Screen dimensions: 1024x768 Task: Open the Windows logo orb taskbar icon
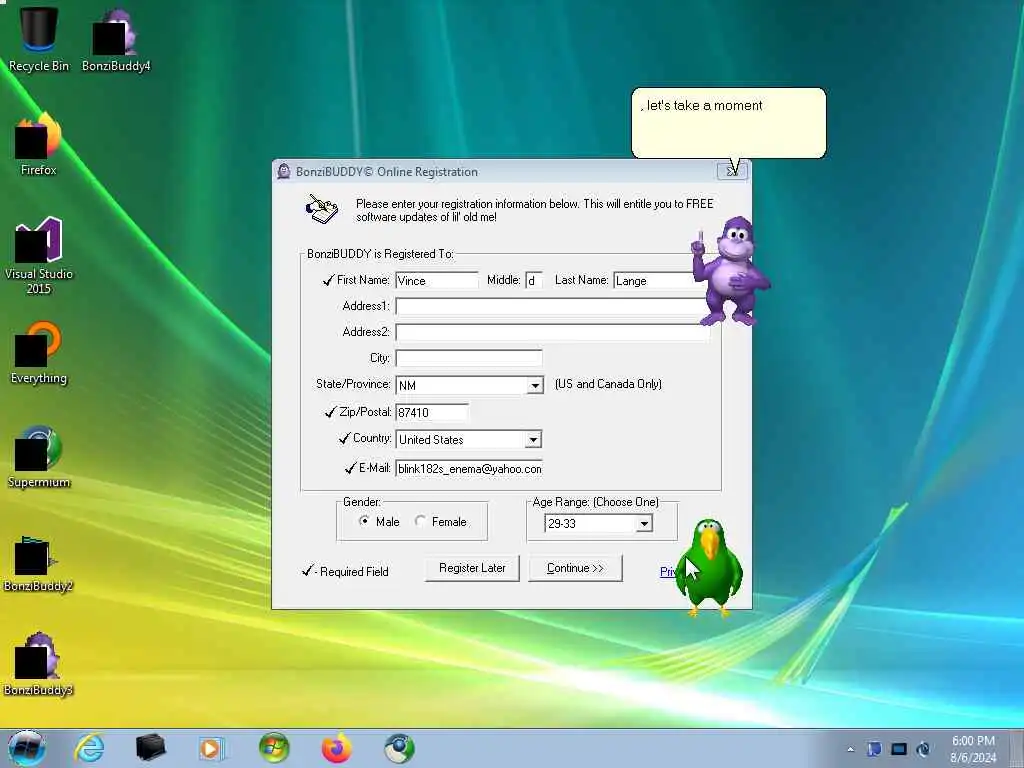274,748
